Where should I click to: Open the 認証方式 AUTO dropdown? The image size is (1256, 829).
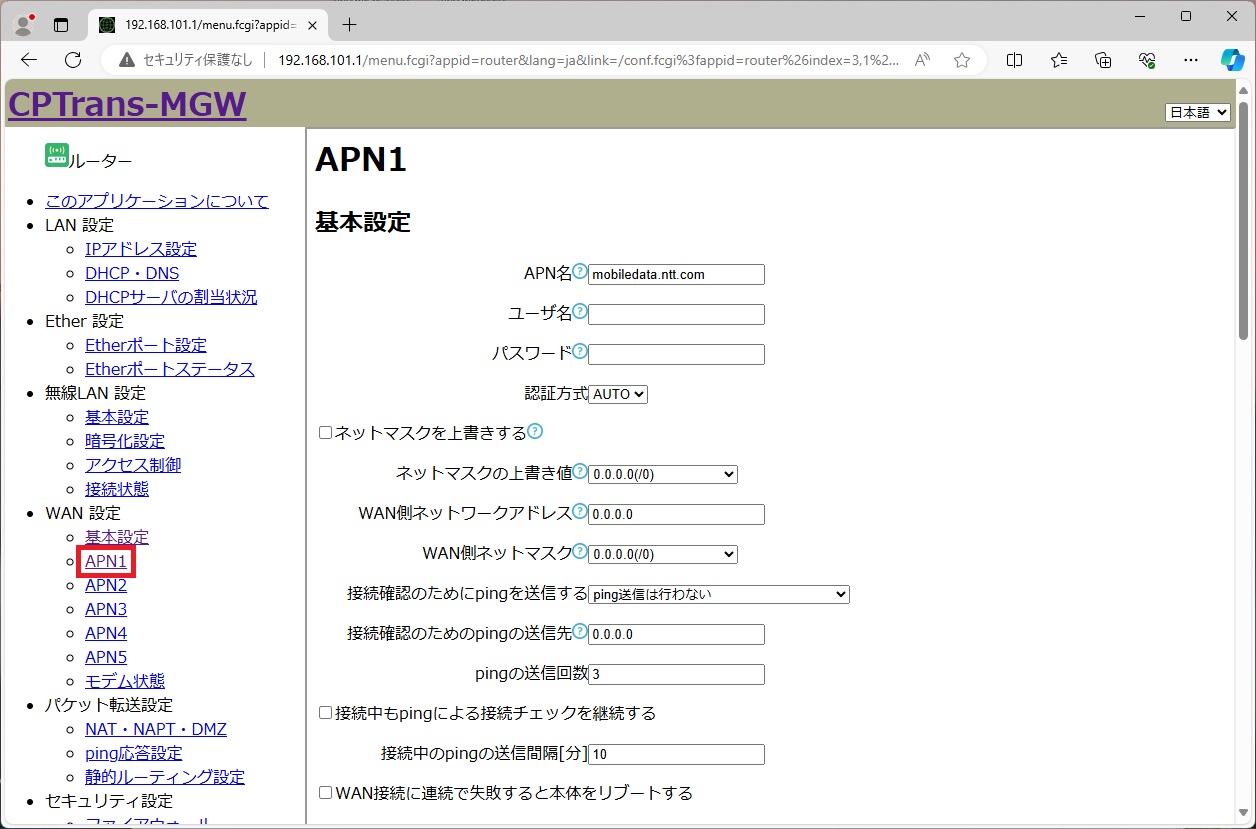(618, 394)
